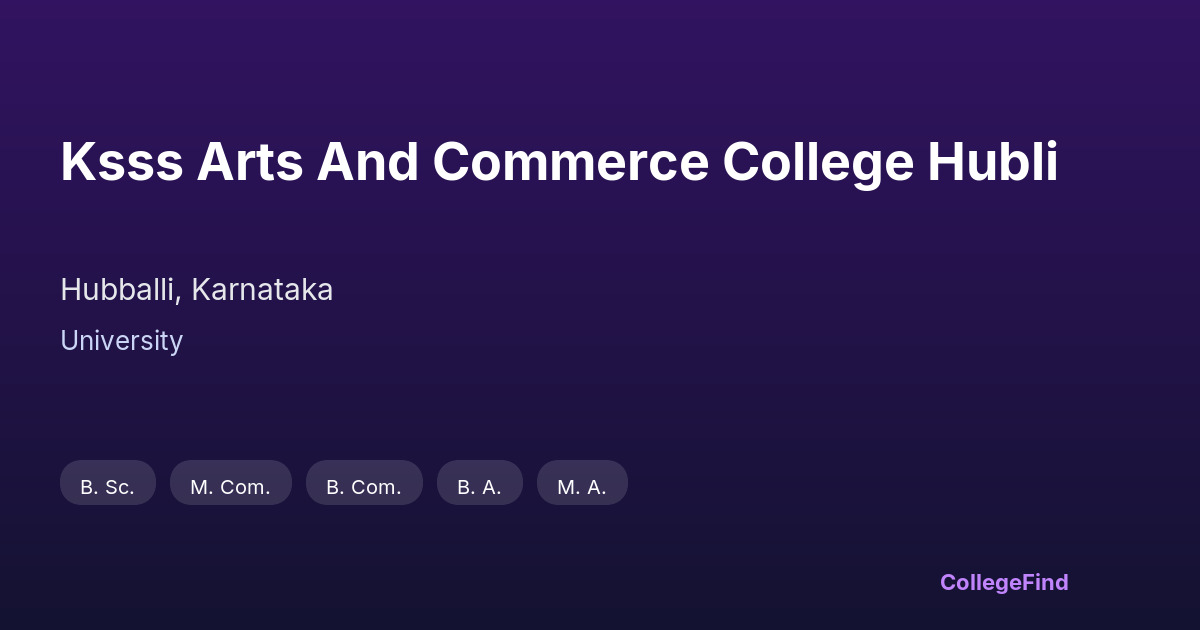Click the Ksss Arts And Commerce College title
The width and height of the screenshot is (1200, 630).
[559, 162]
